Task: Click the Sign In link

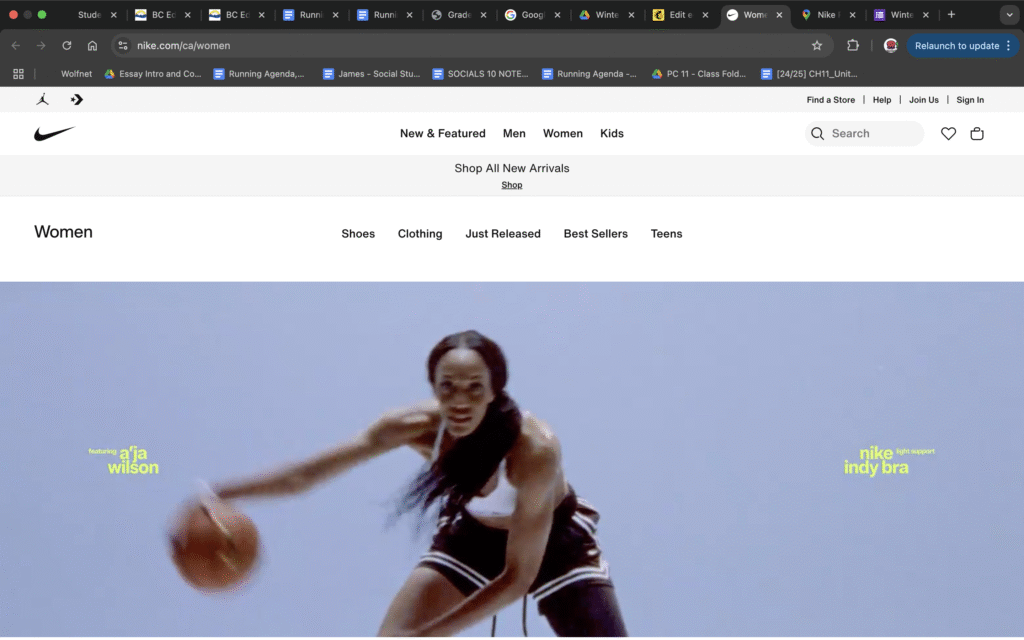Action: (970, 100)
